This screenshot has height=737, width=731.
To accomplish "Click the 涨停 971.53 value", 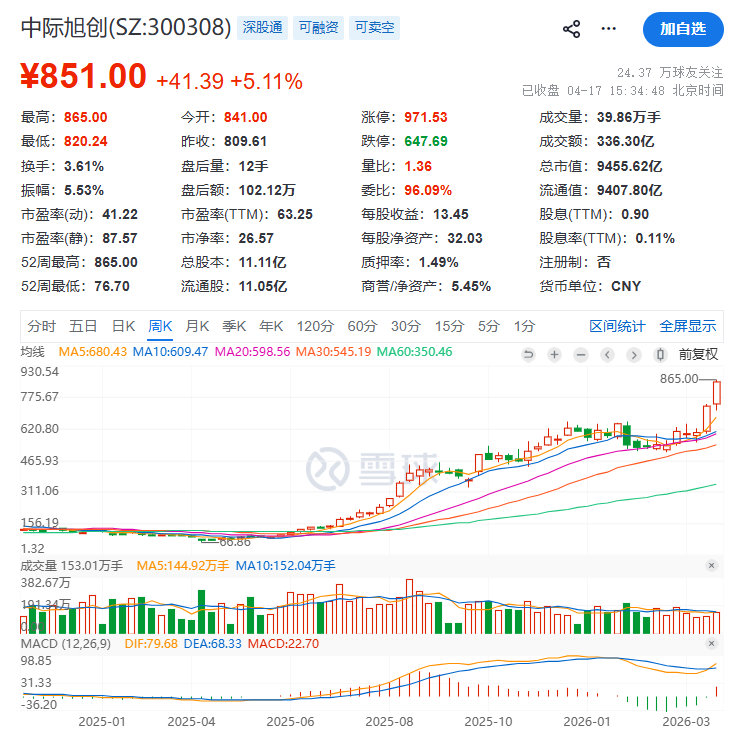I will (x=426, y=117).
